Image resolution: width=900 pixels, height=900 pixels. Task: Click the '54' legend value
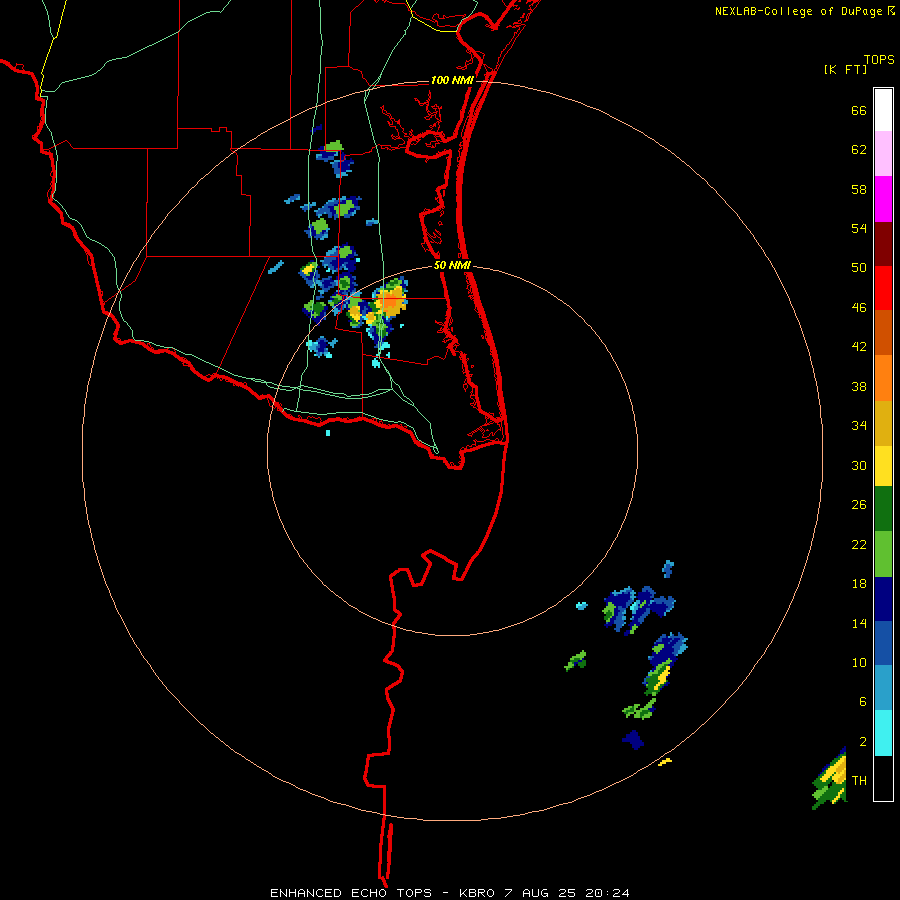tap(859, 228)
